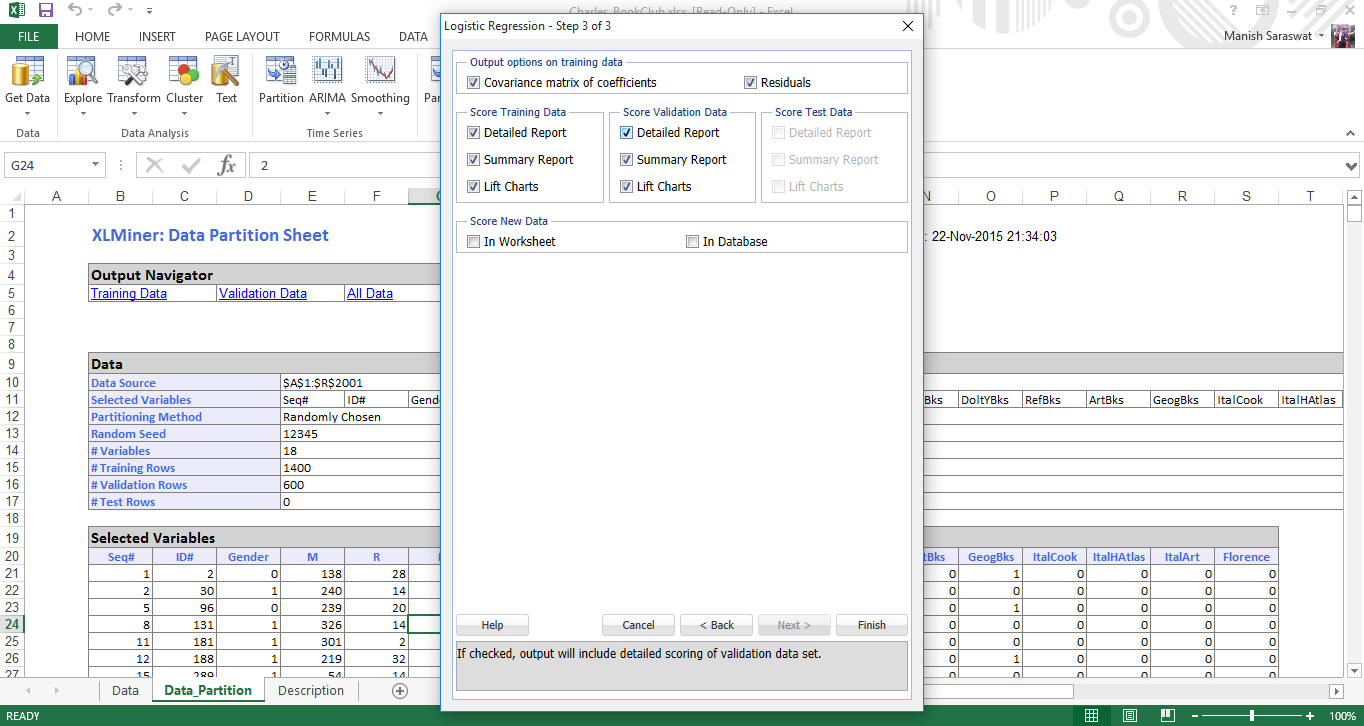Click the Finish button
This screenshot has height=726, width=1364.
click(x=871, y=625)
